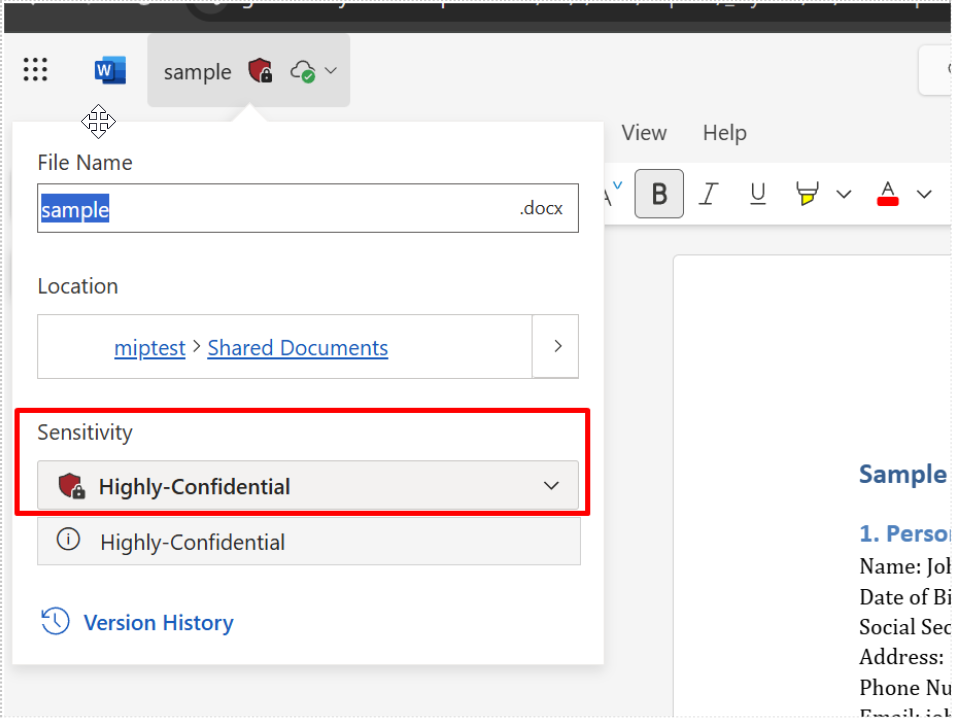Click the info icon next to Highly-Confidential
The width and height of the screenshot is (953, 722).
coord(68,541)
